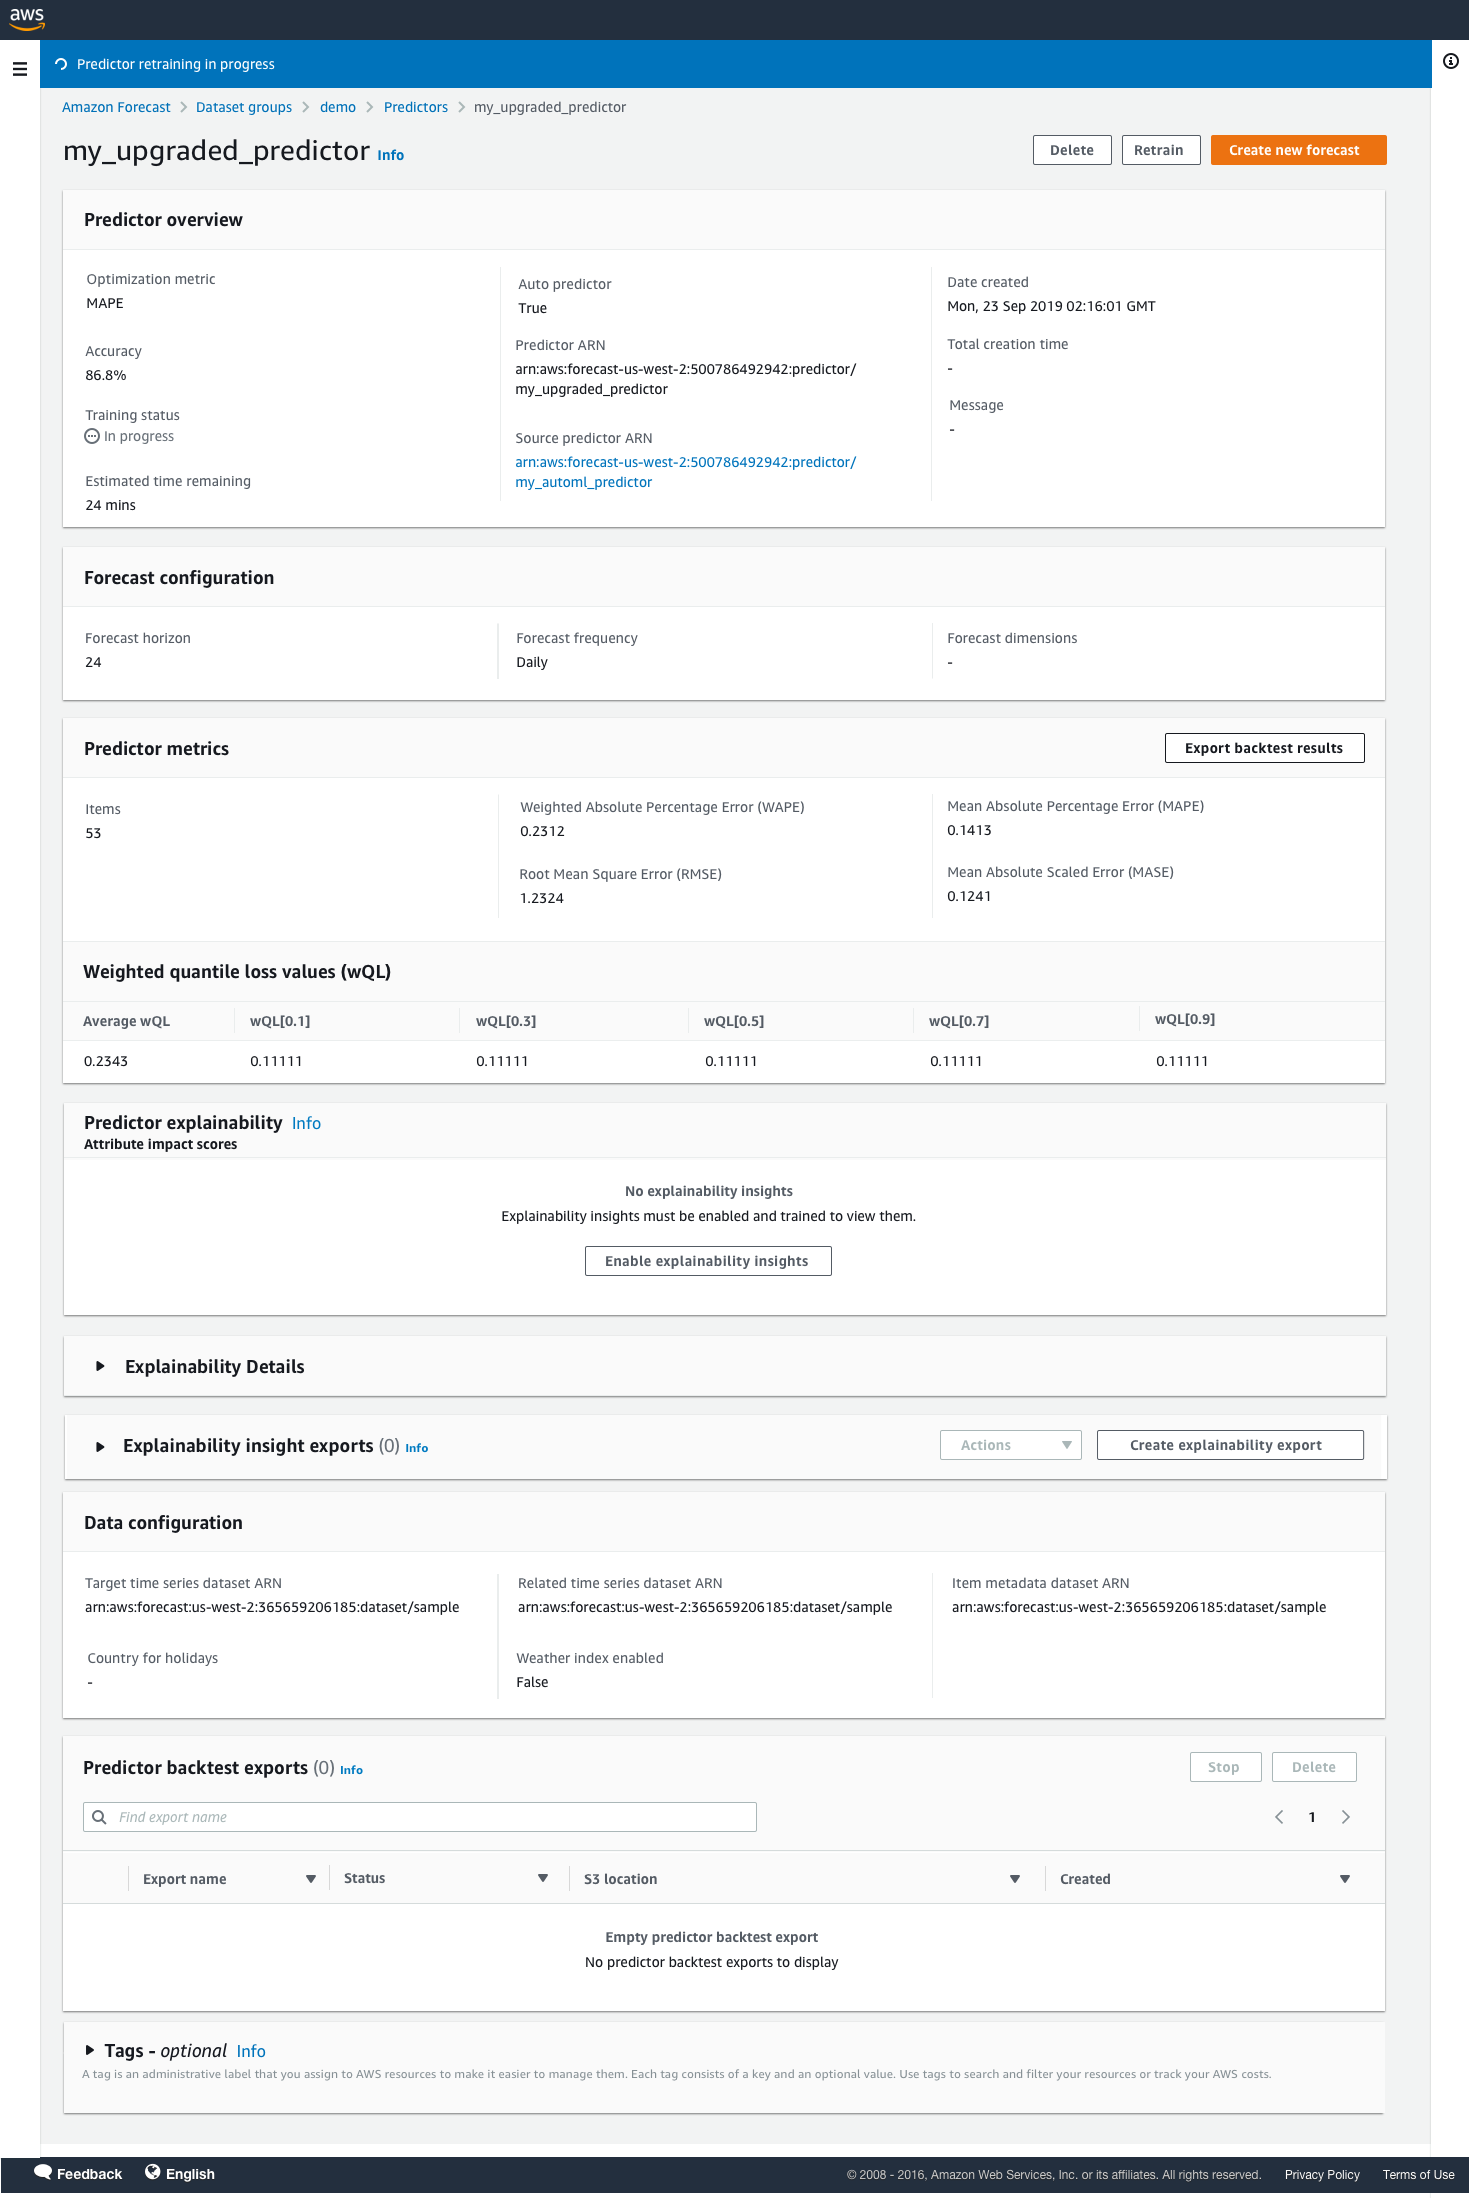The height and width of the screenshot is (2198, 1469).
Task: Click the globe English language icon
Action: tap(153, 2172)
